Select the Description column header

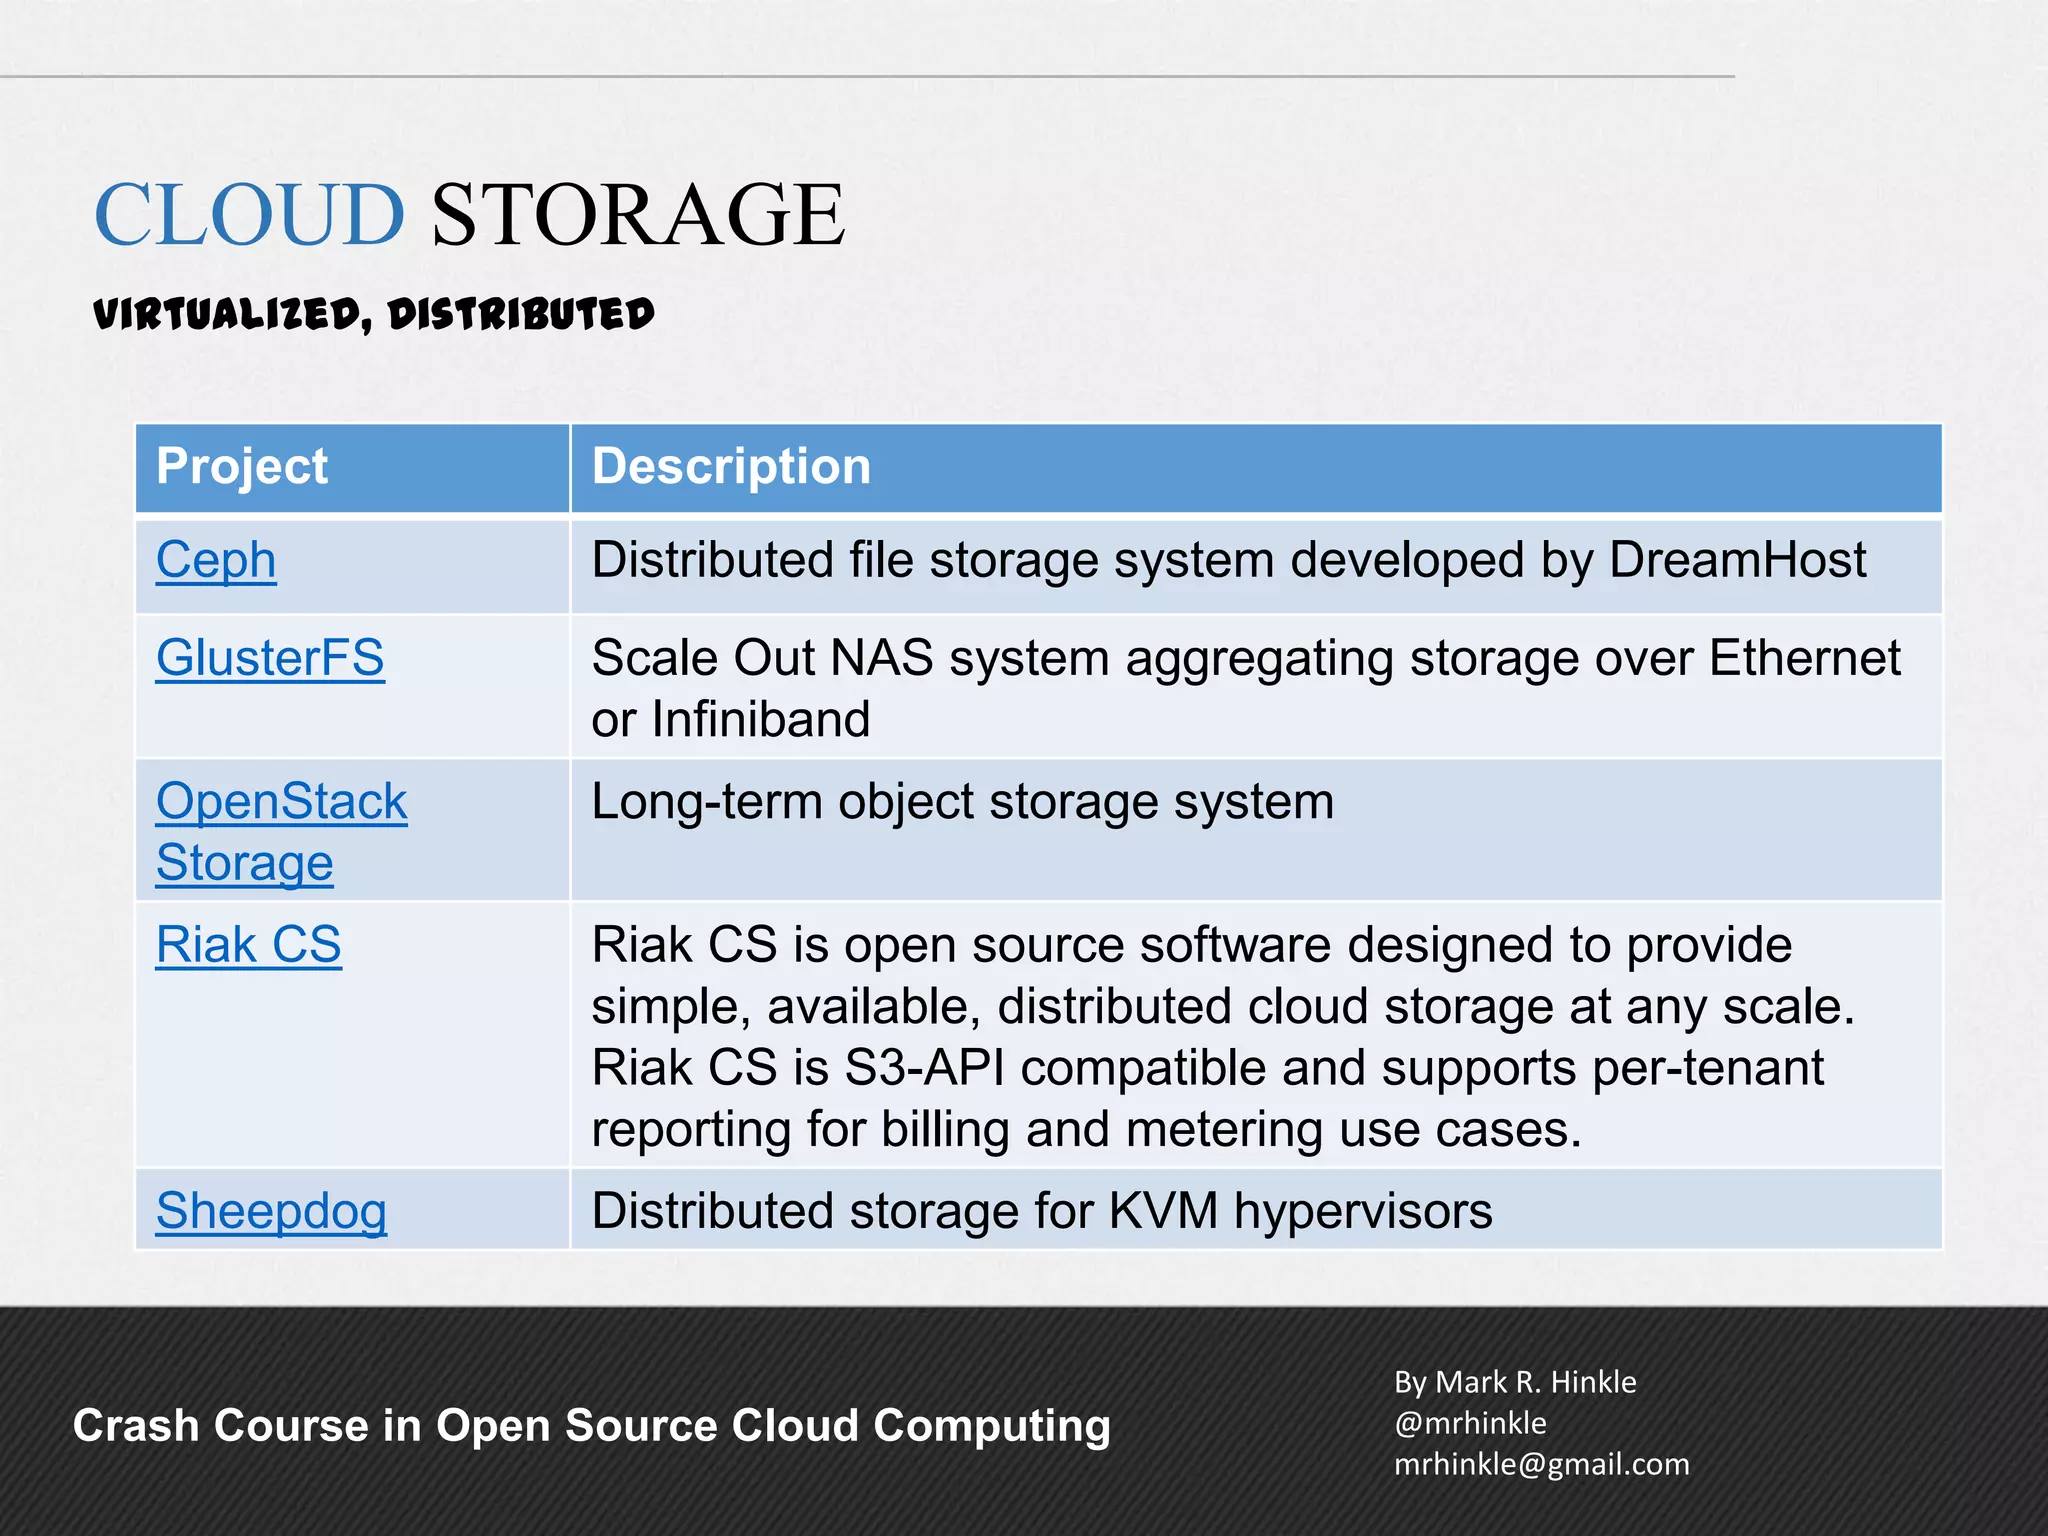(x=731, y=467)
